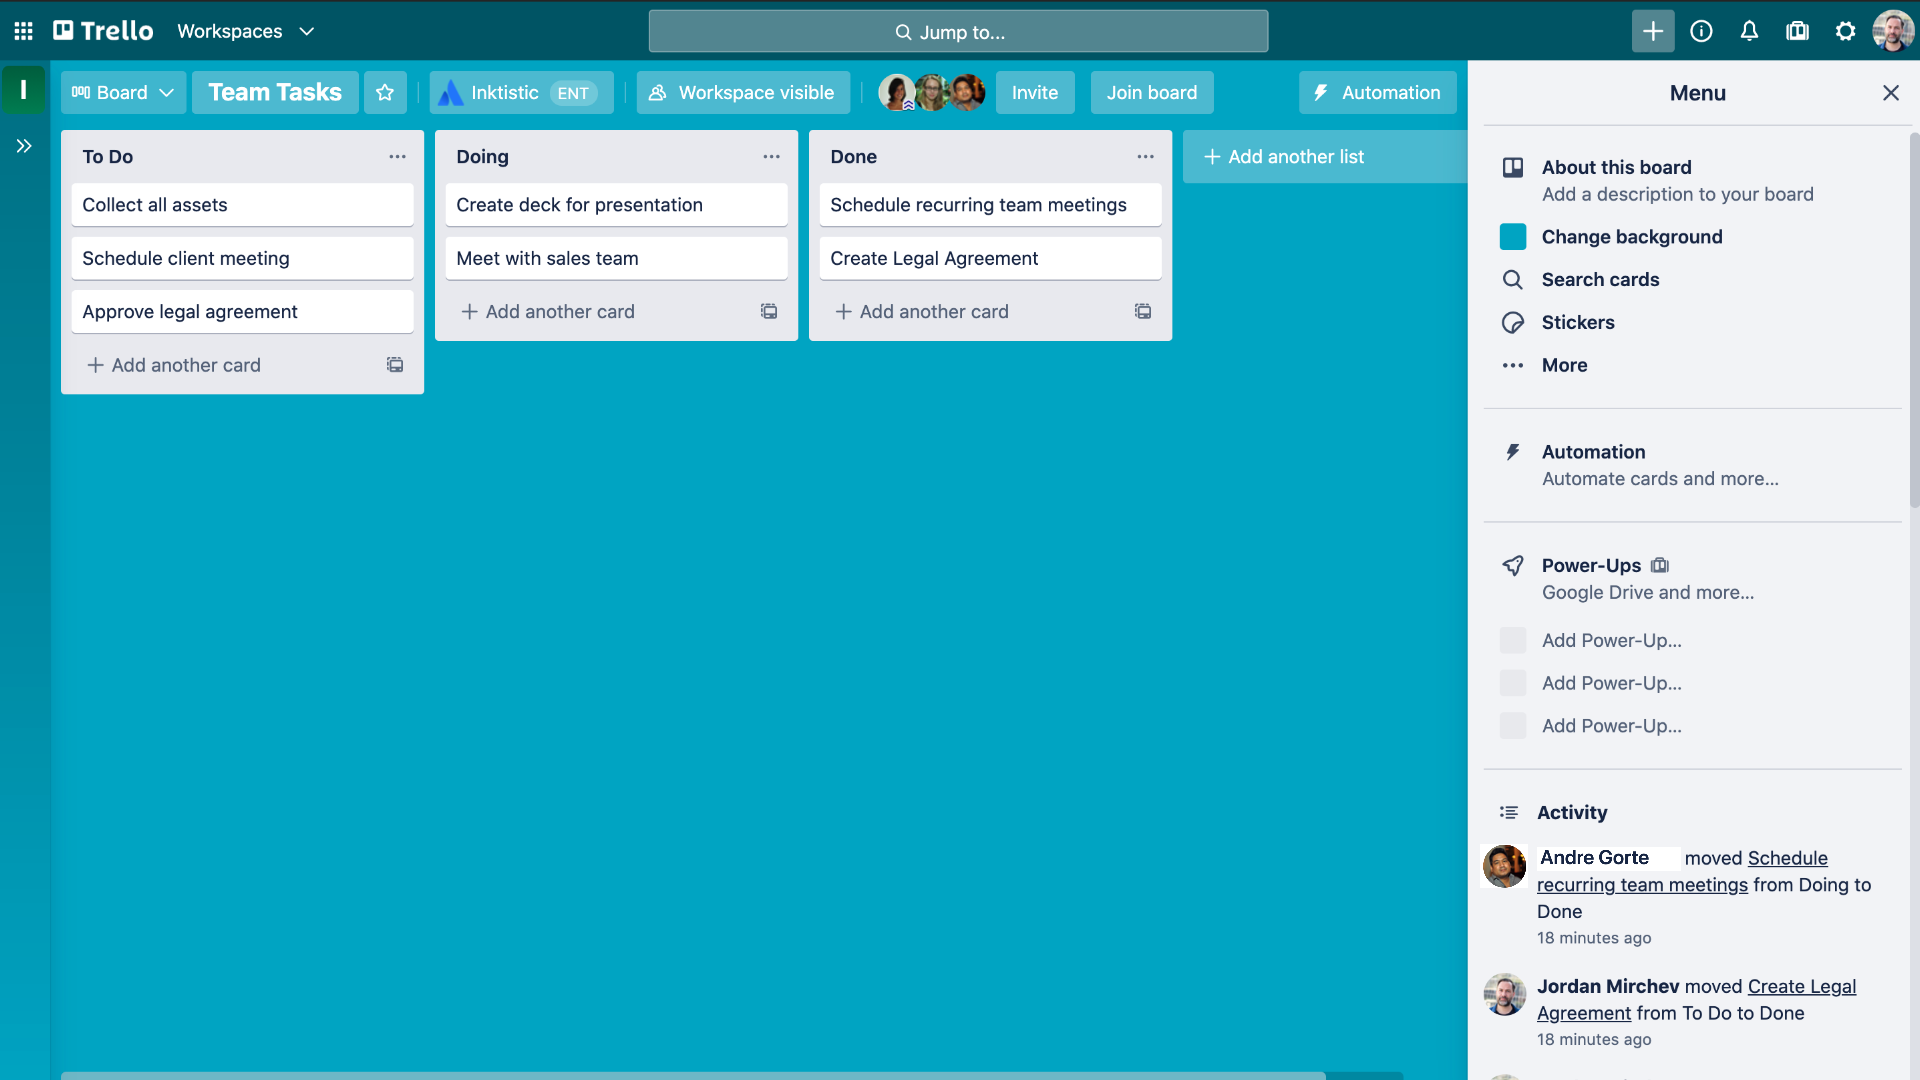Click the Jump to search input field
Image resolution: width=1920 pixels, height=1080 pixels.
tap(960, 30)
